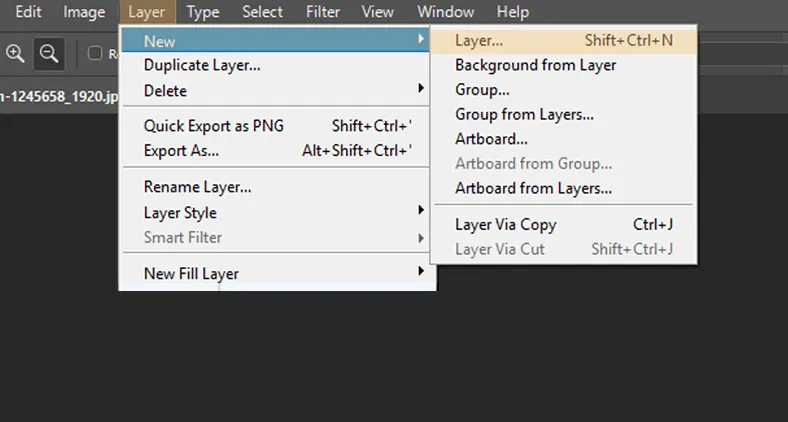Viewport: 788px width, 422px height.
Task: Choose Export As... from Layer menu
Action: [x=275, y=150]
